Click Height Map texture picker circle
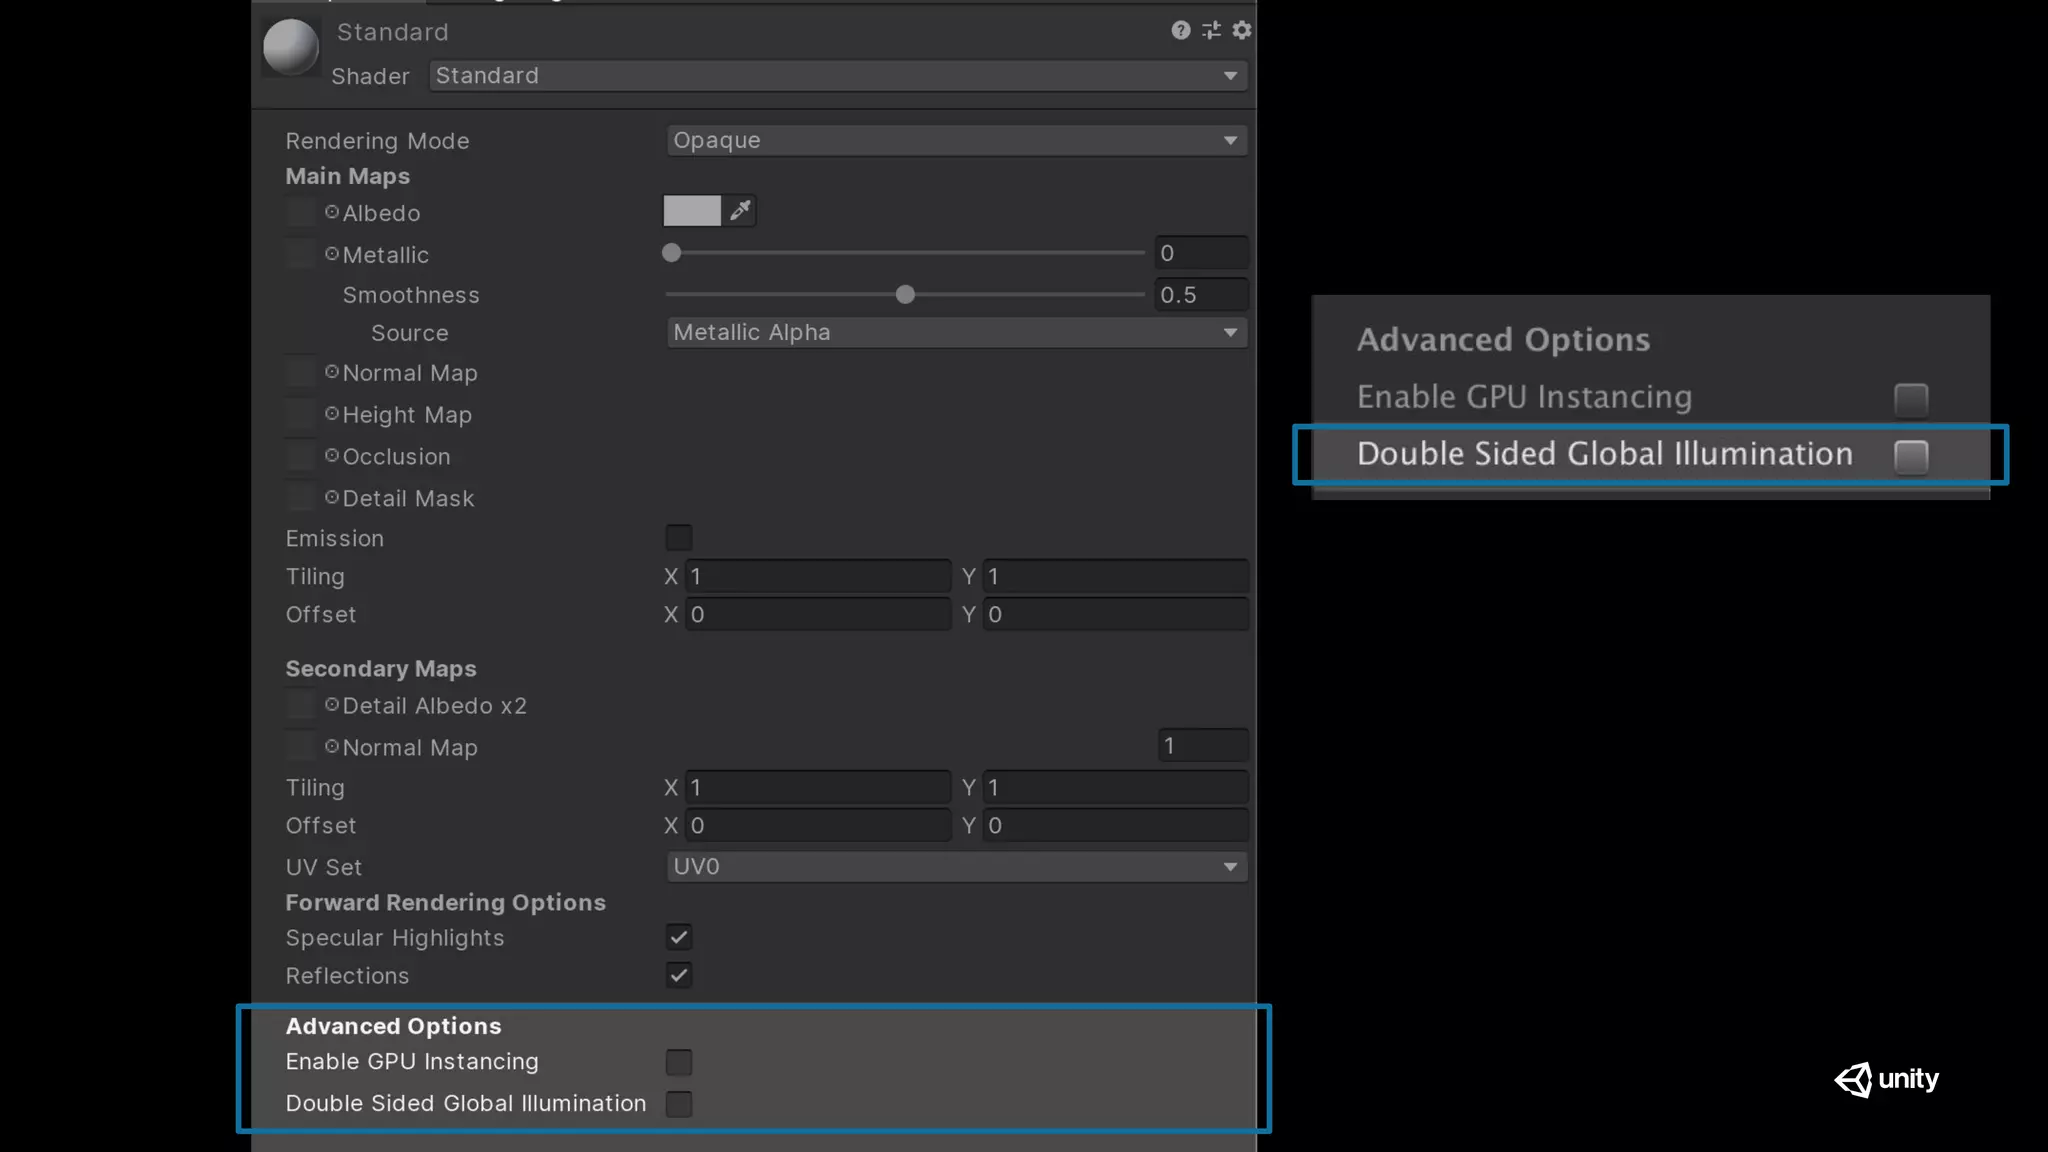Viewport: 2048px width, 1152px height. click(x=332, y=413)
